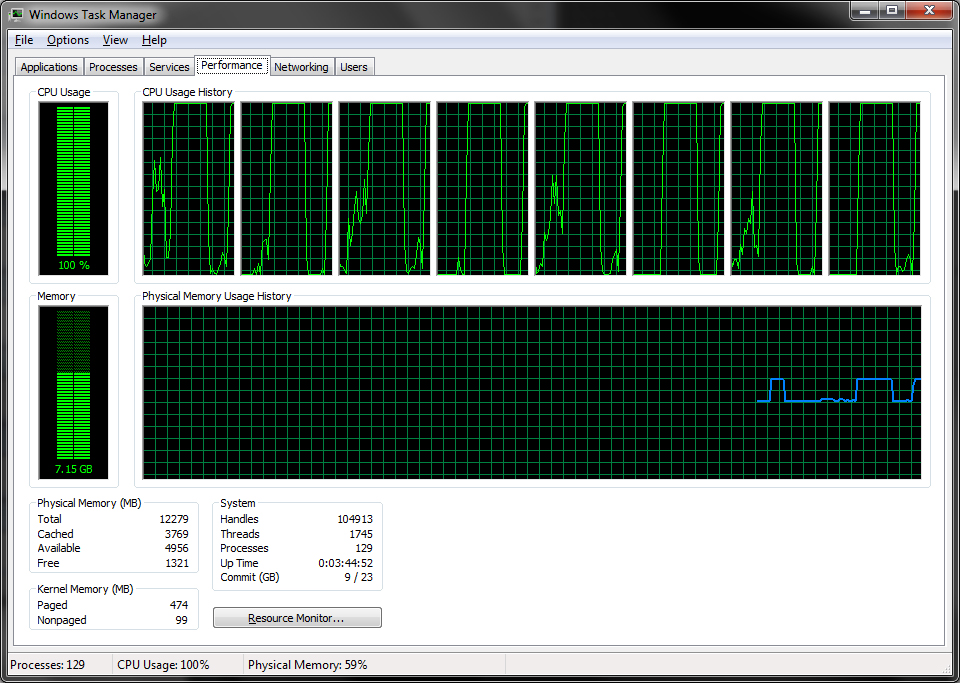
Task: Click the CPU Usage History label
Action: 187,92
